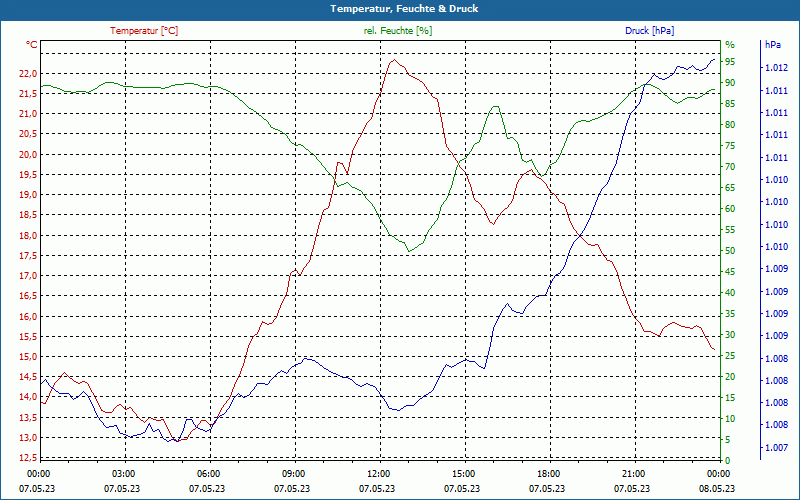Click the "21,5" temperature axis tick
This screenshot has height=500, width=800.
28,93
